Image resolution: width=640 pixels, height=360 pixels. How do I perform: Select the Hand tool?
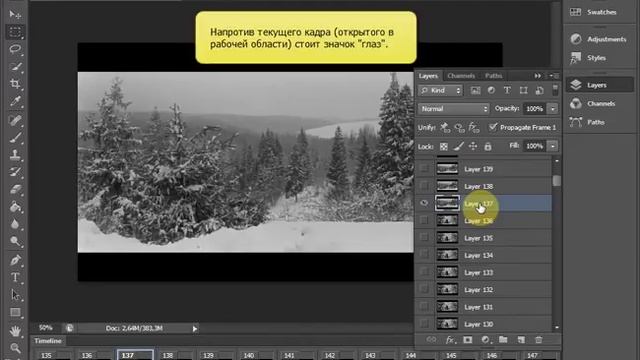[x=15, y=331]
